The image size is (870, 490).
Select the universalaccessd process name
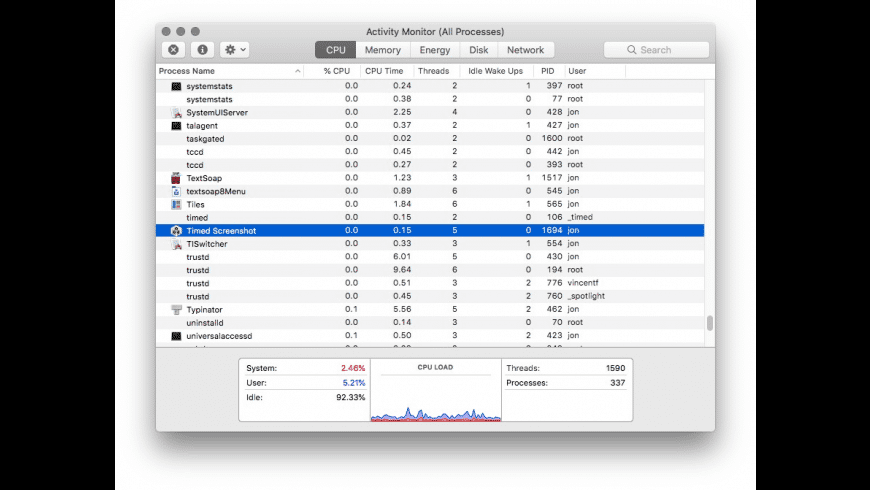(x=219, y=336)
